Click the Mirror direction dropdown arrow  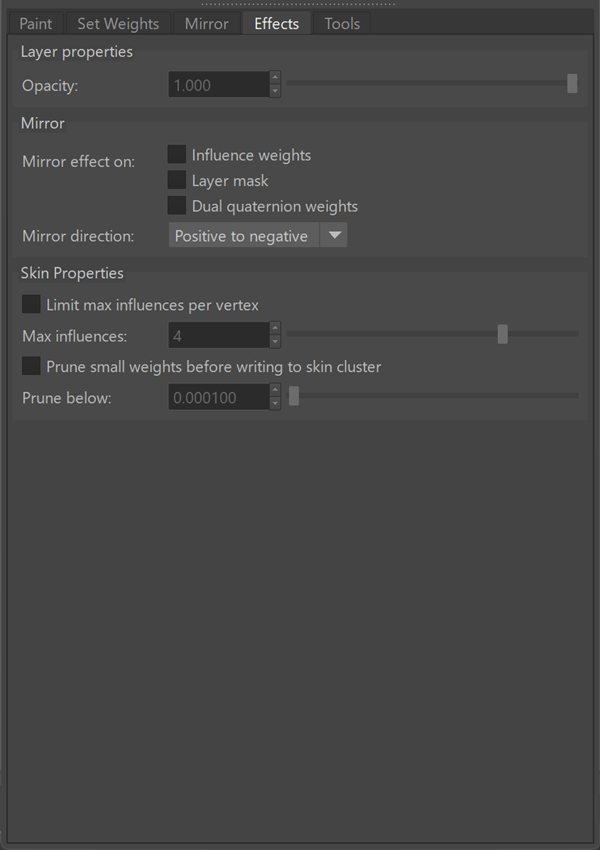tap(334, 235)
